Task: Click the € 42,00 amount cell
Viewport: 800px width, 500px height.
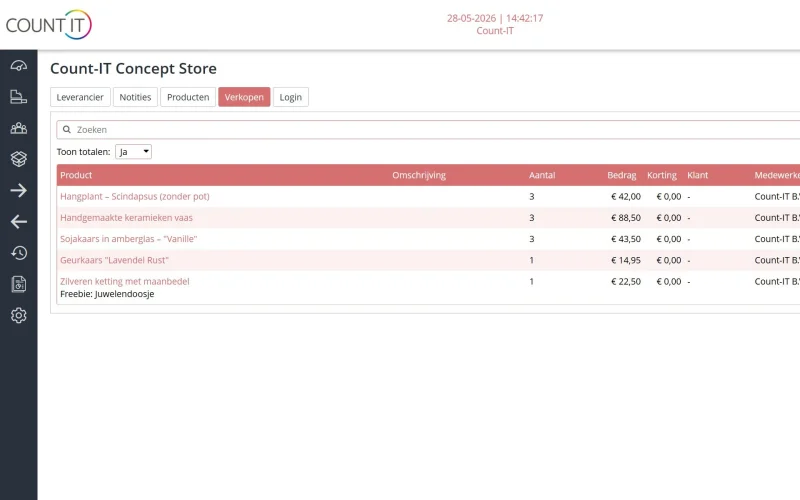Action: [626, 196]
